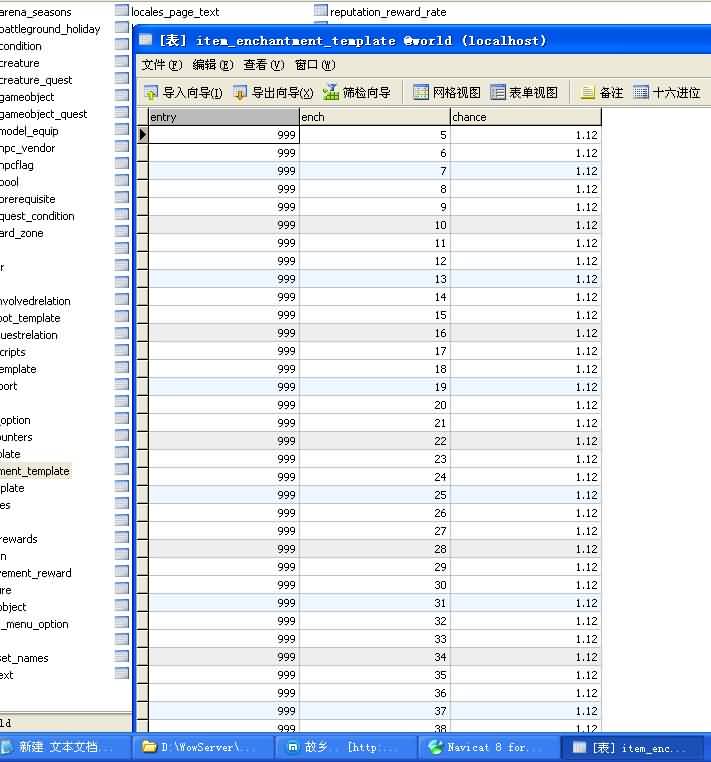
Task: Switch to [表] item_enc taskbar item
Action: click(x=631, y=747)
